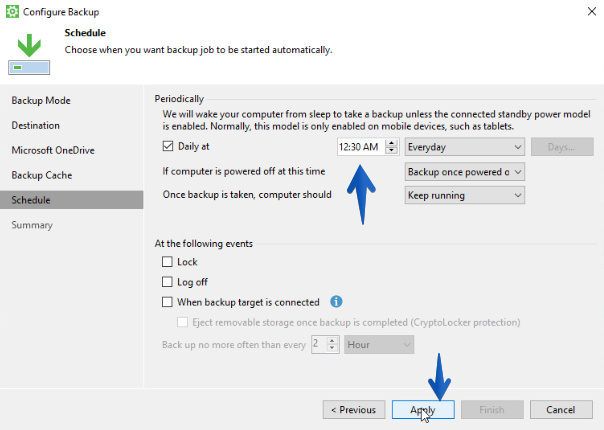Enable the Log off event checkbox
Image resolution: width=604 pixels, height=430 pixels.
click(x=167, y=282)
